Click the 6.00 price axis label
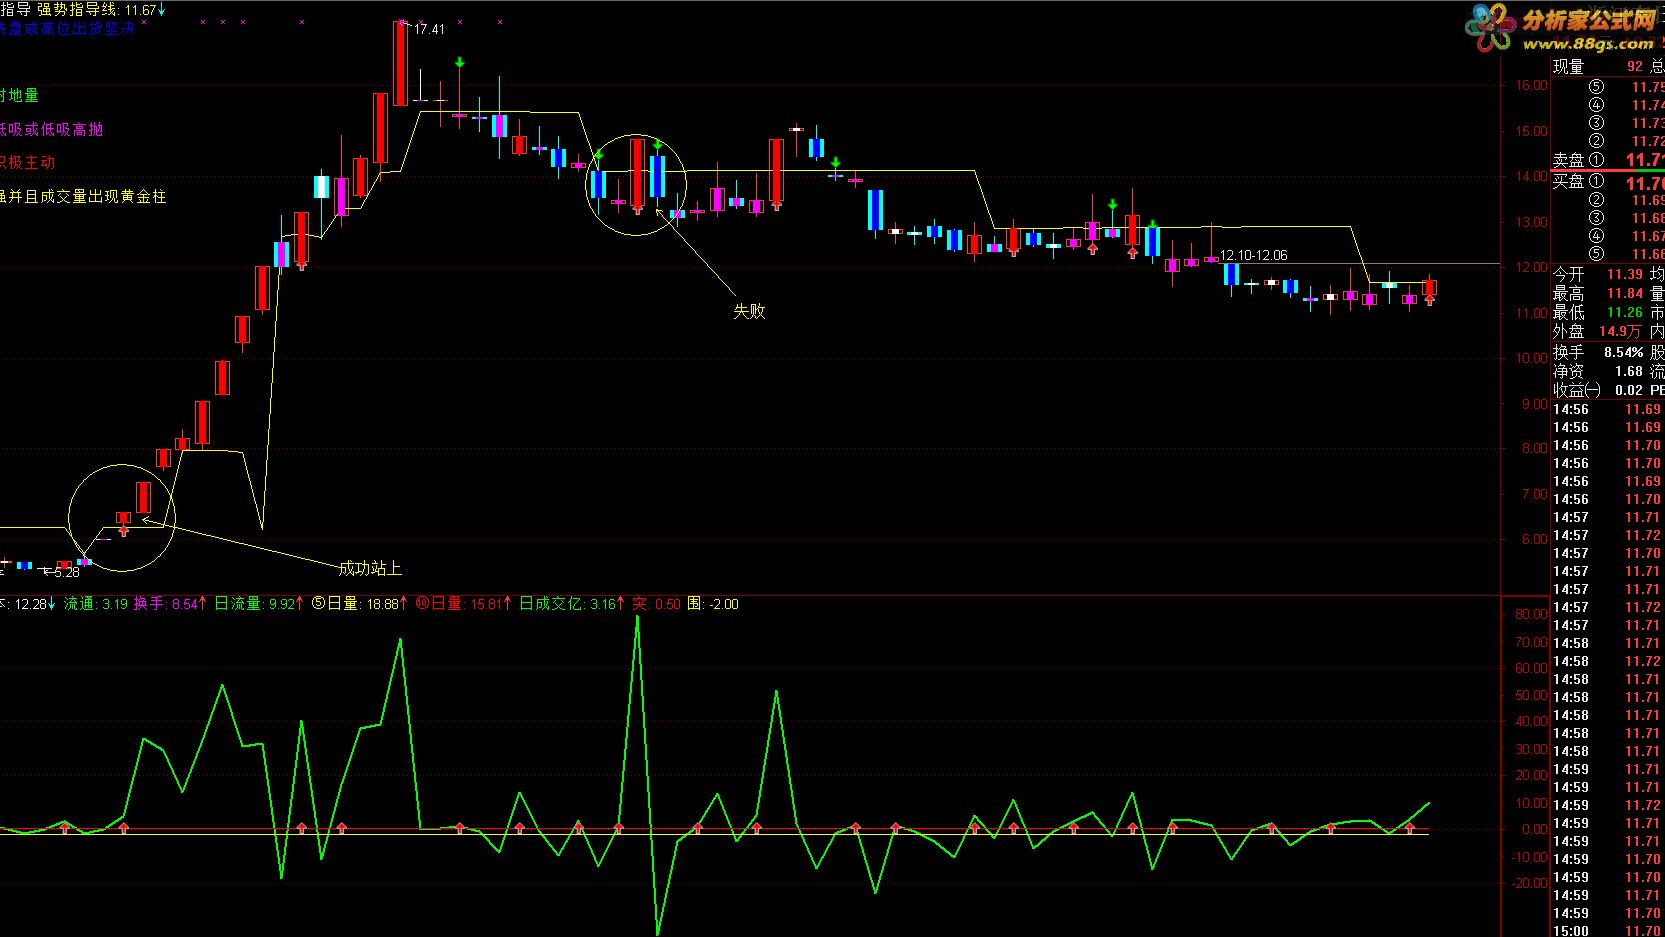The width and height of the screenshot is (1665, 937). (x=1534, y=538)
